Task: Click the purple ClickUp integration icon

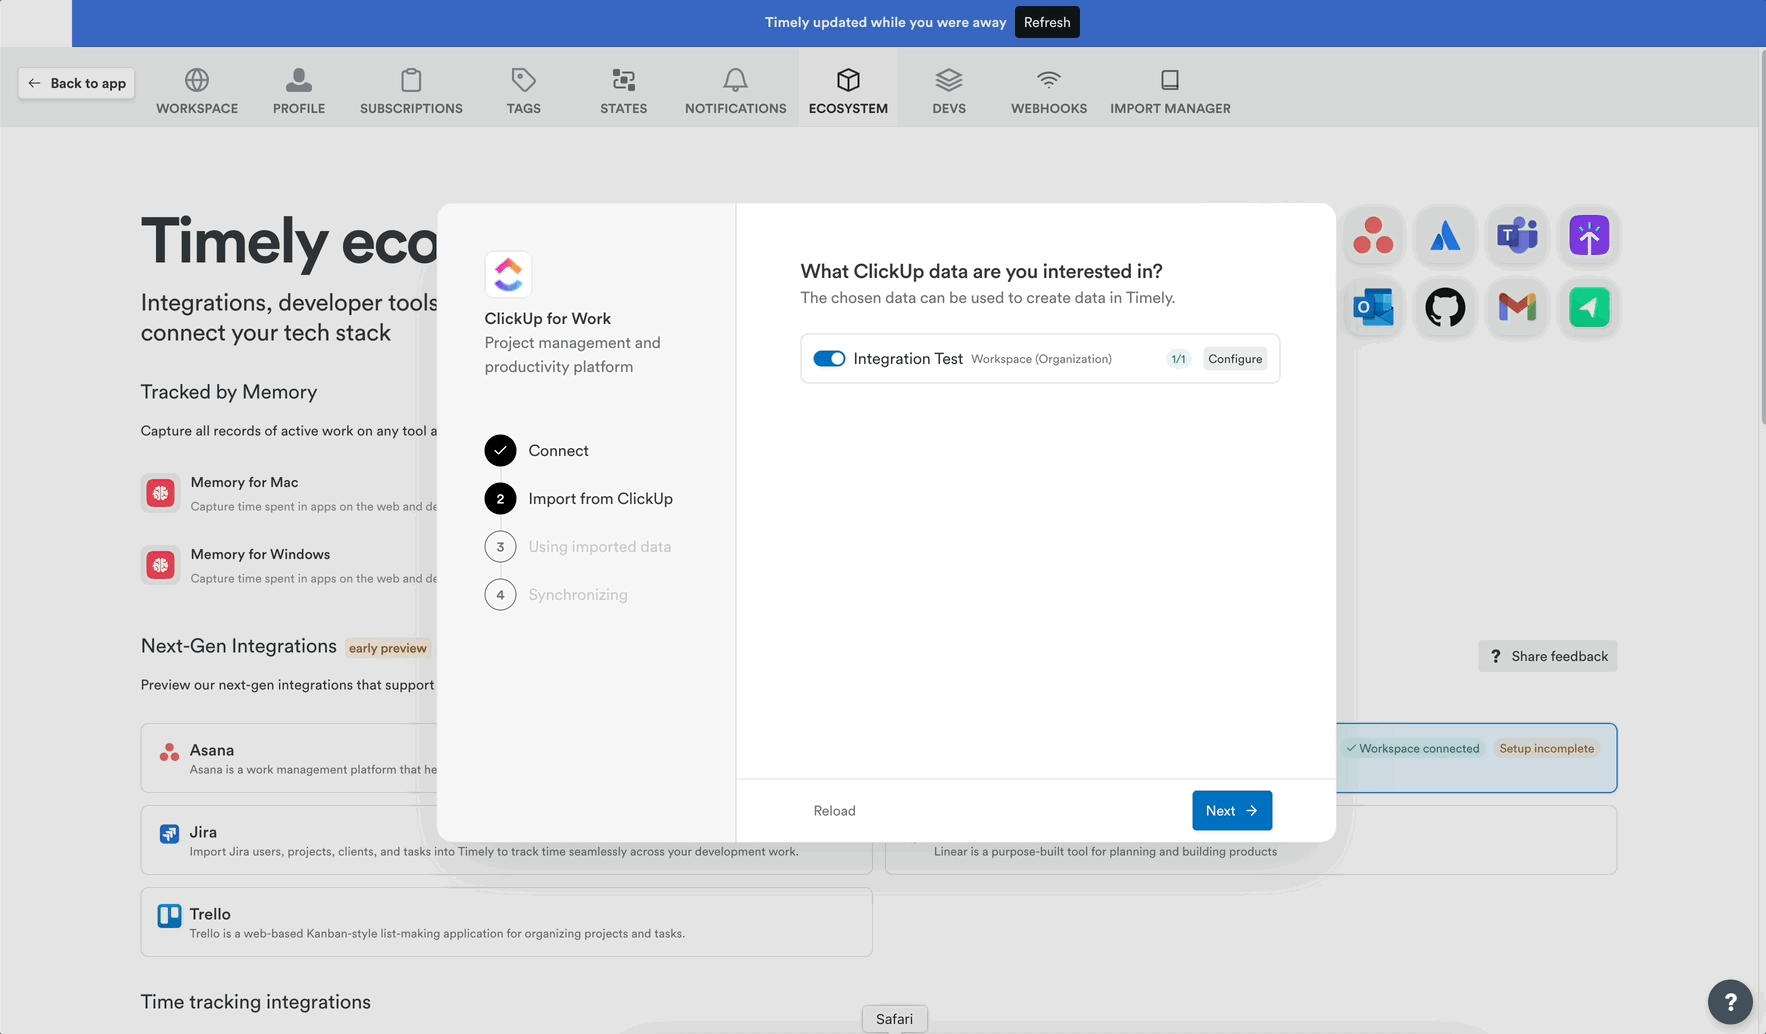Action: click(1589, 237)
